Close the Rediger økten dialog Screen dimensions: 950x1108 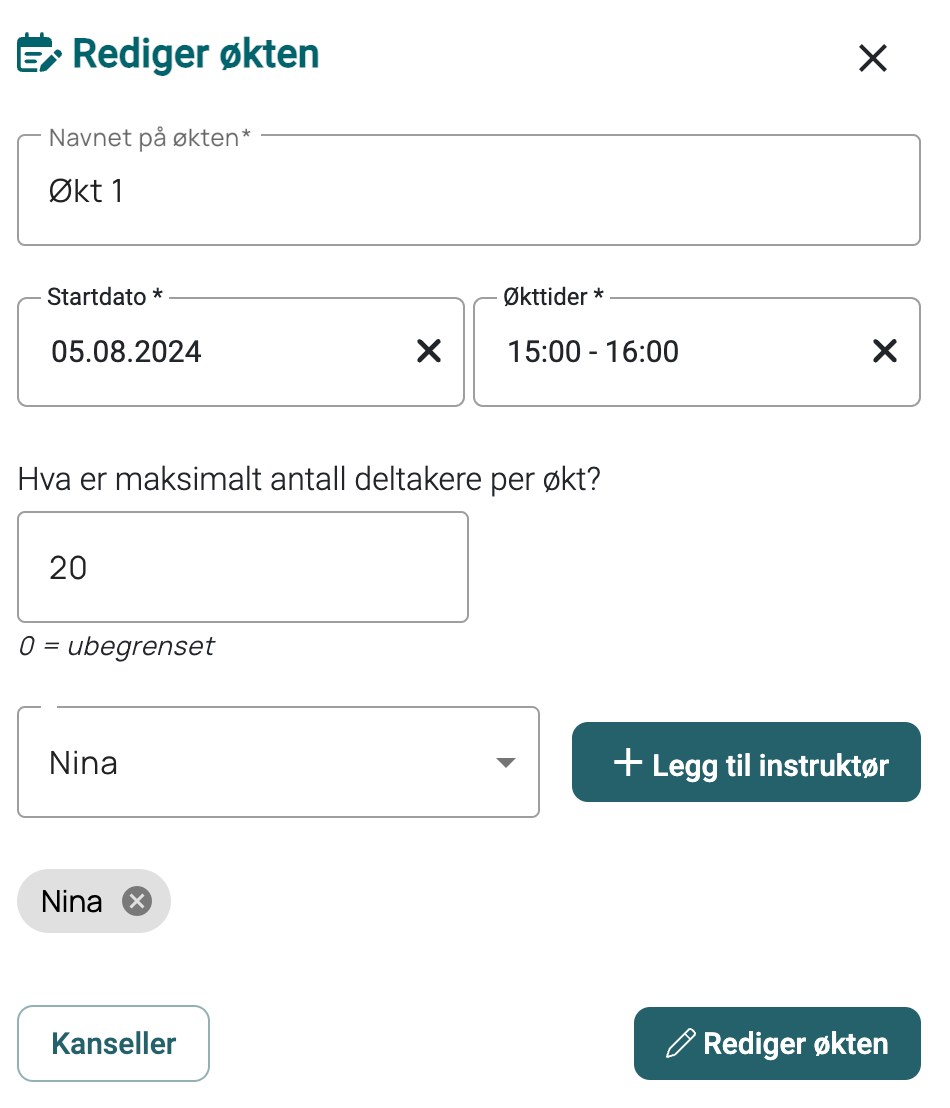pos(872,58)
